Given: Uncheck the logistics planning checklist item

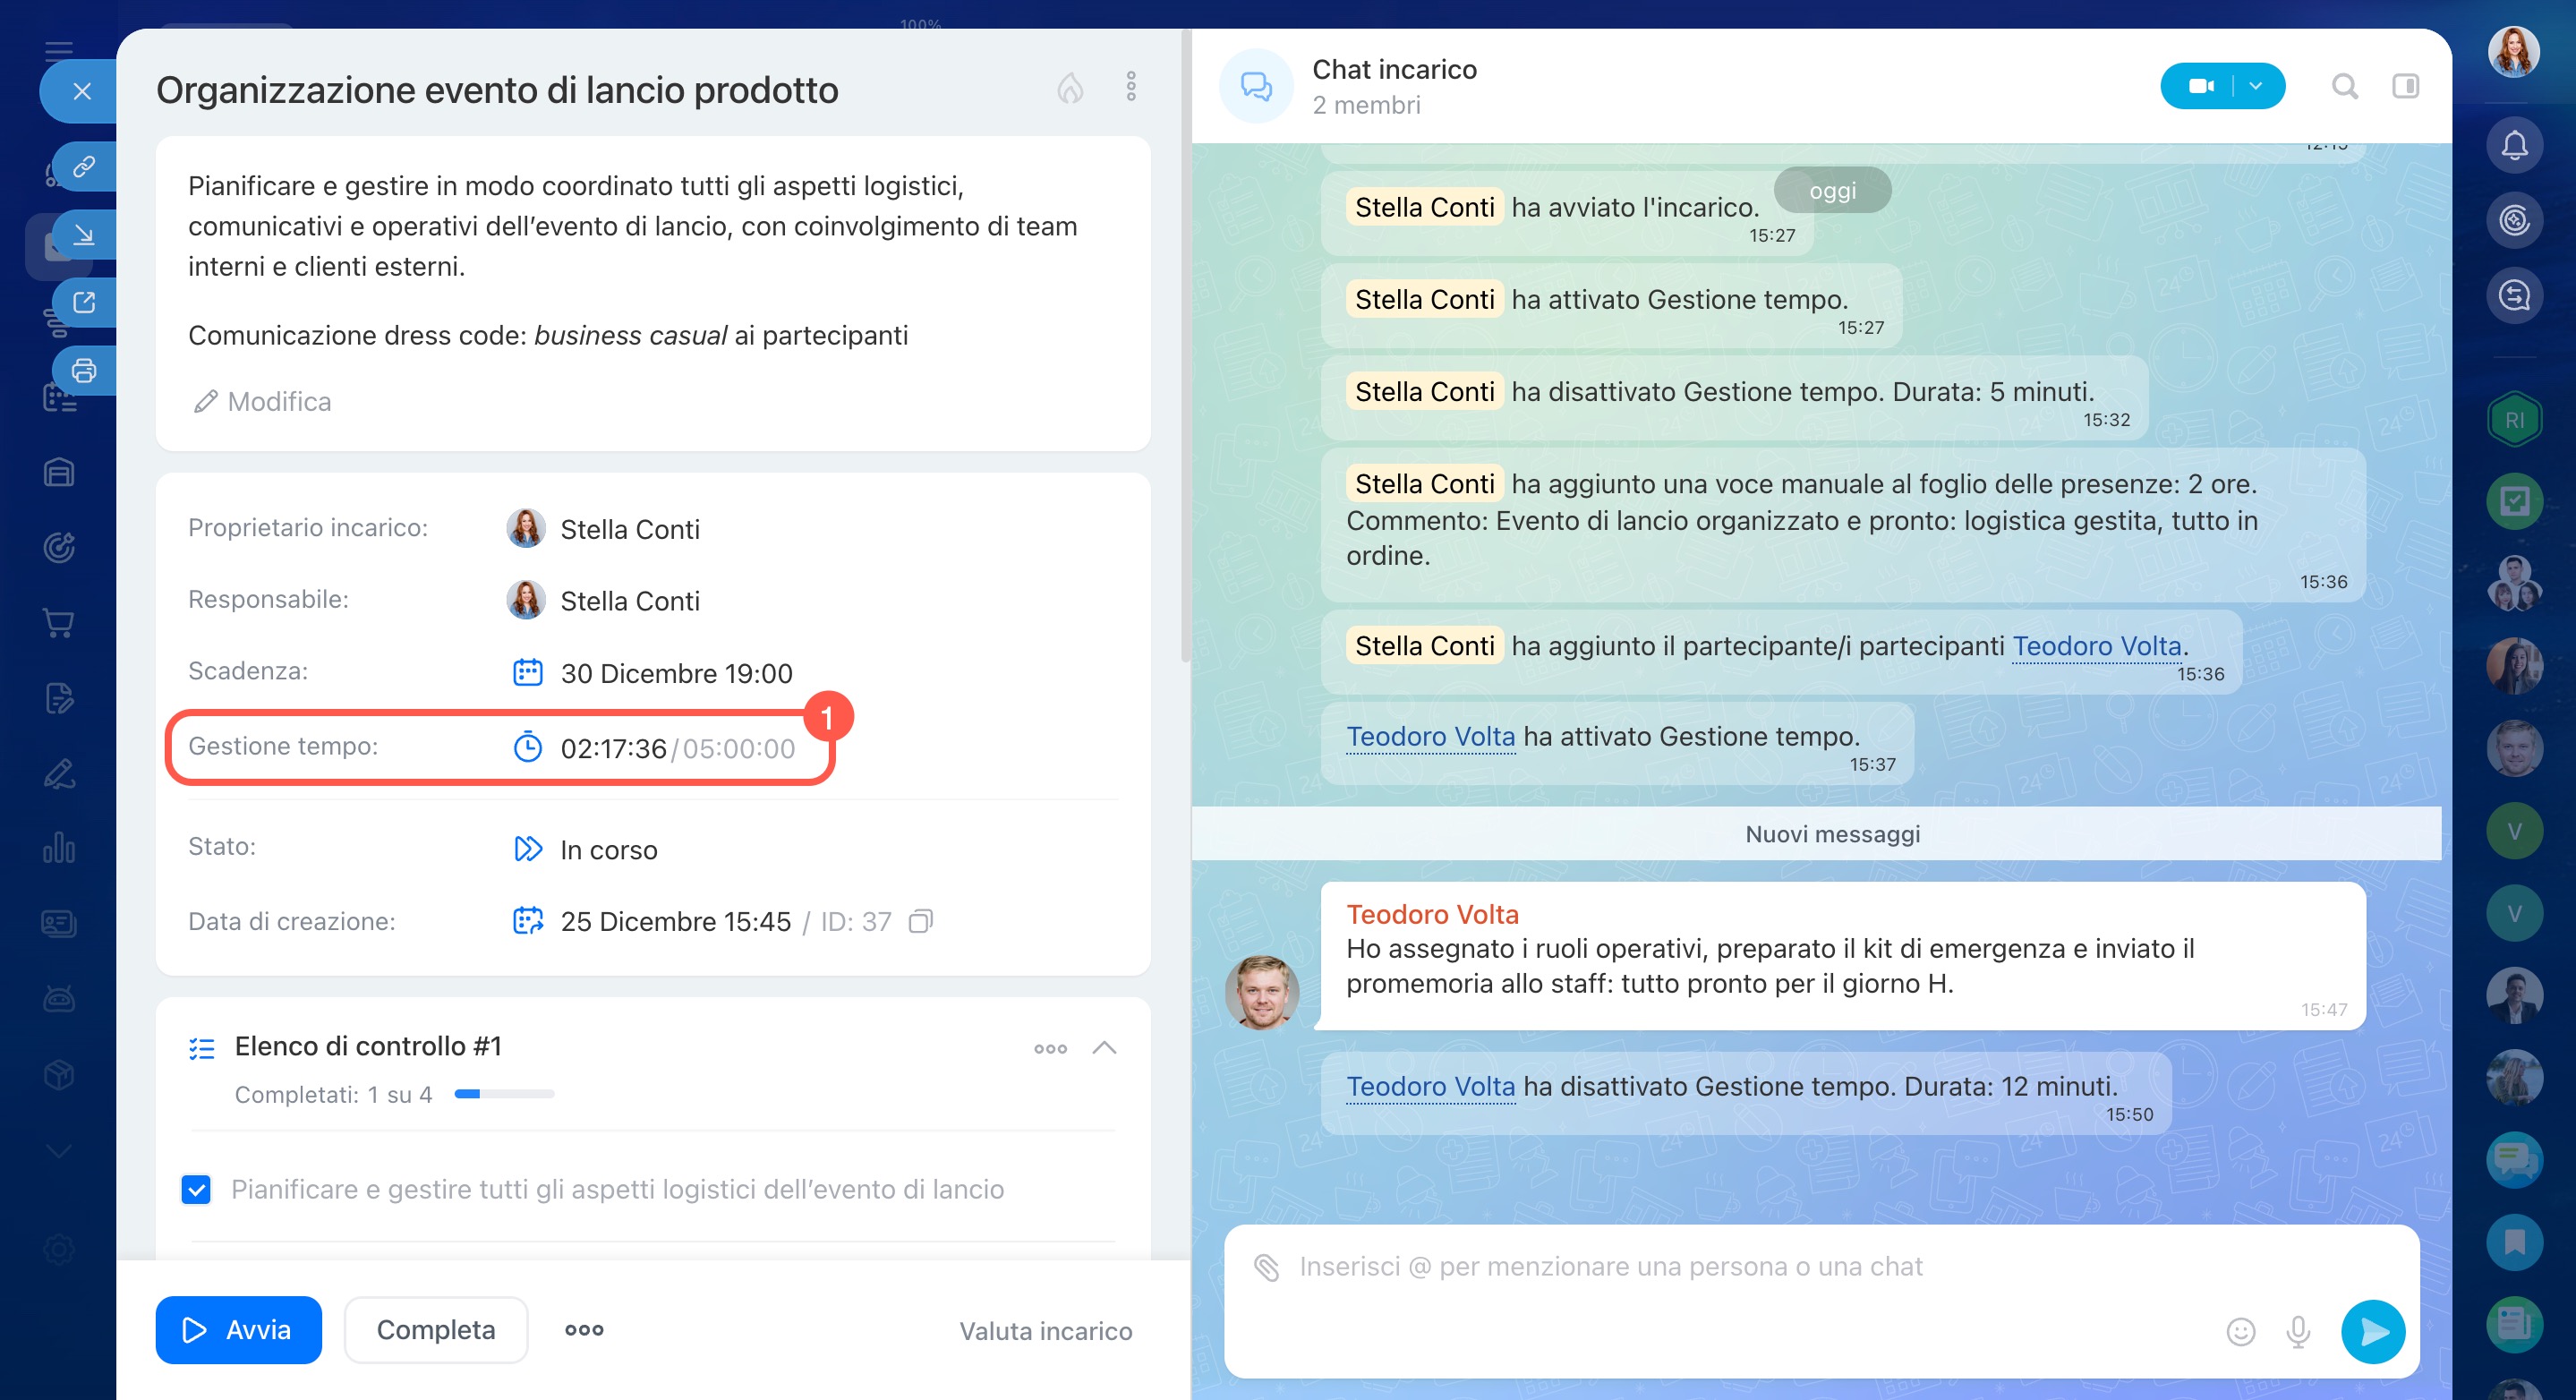Looking at the screenshot, I should click(x=196, y=1189).
